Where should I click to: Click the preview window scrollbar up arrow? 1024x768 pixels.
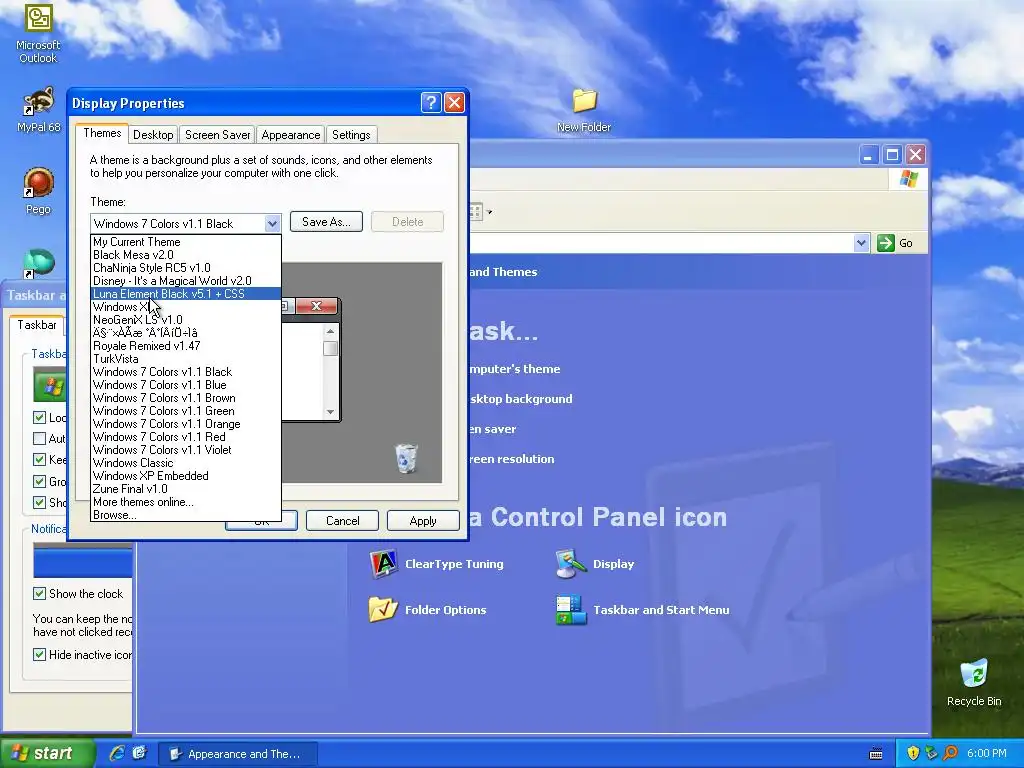coord(330,332)
